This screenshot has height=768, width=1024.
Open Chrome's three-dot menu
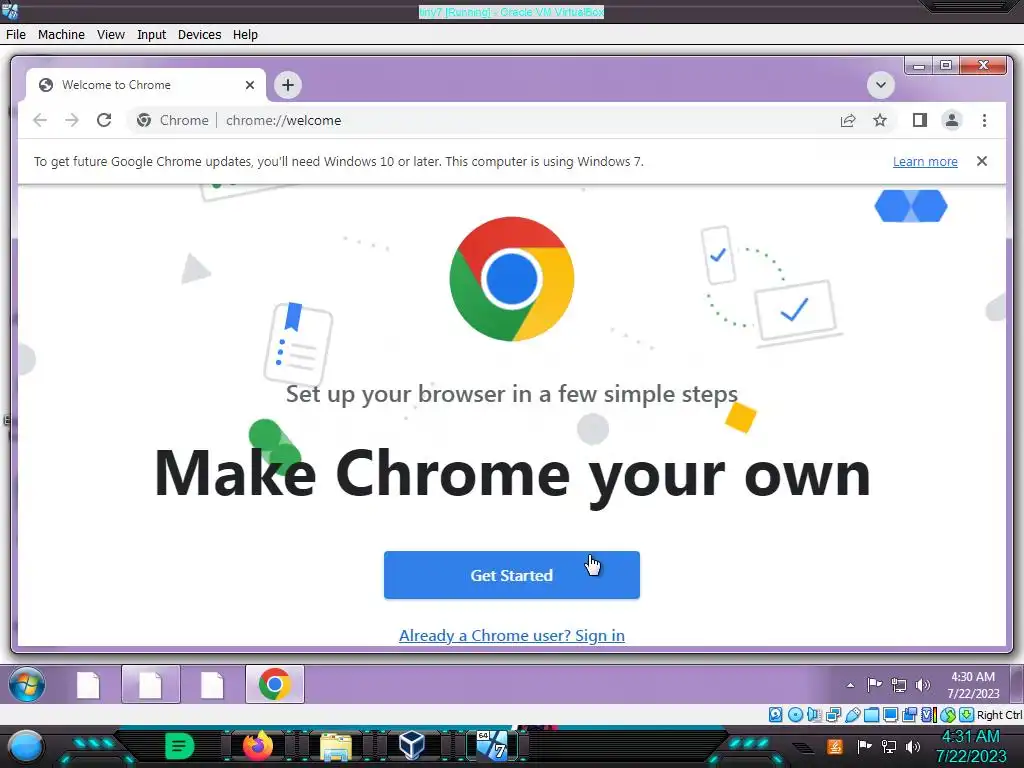984,120
